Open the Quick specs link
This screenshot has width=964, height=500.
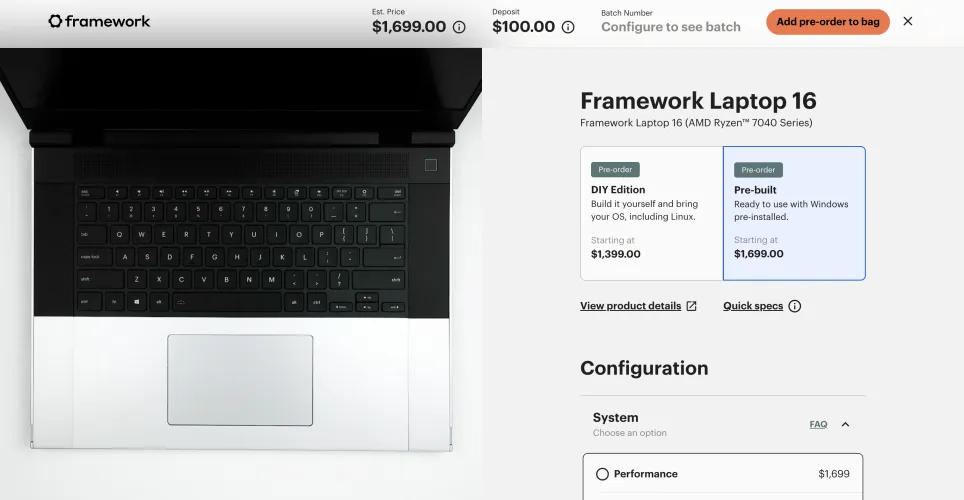point(753,306)
